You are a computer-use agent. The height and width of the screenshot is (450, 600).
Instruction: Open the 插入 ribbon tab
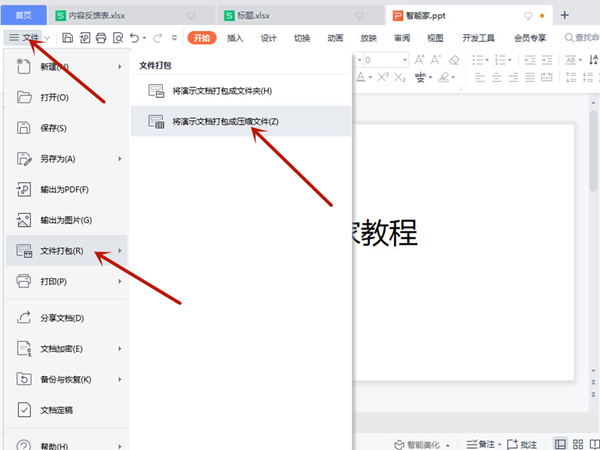235,38
